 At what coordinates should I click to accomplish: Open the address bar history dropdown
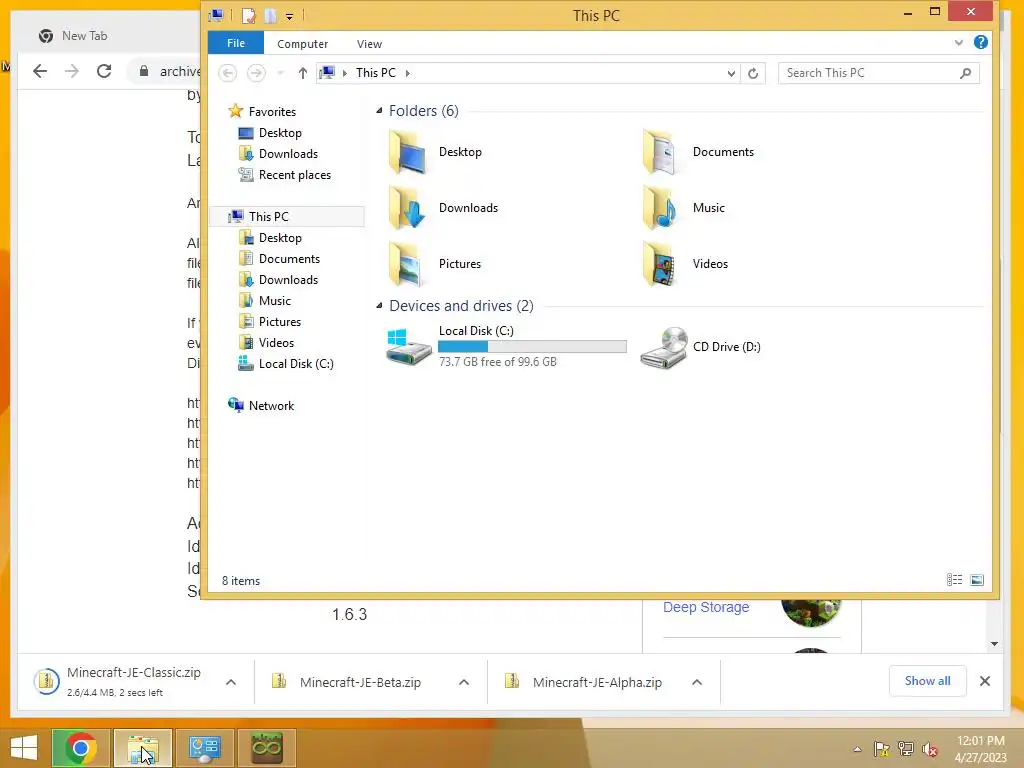coord(731,74)
